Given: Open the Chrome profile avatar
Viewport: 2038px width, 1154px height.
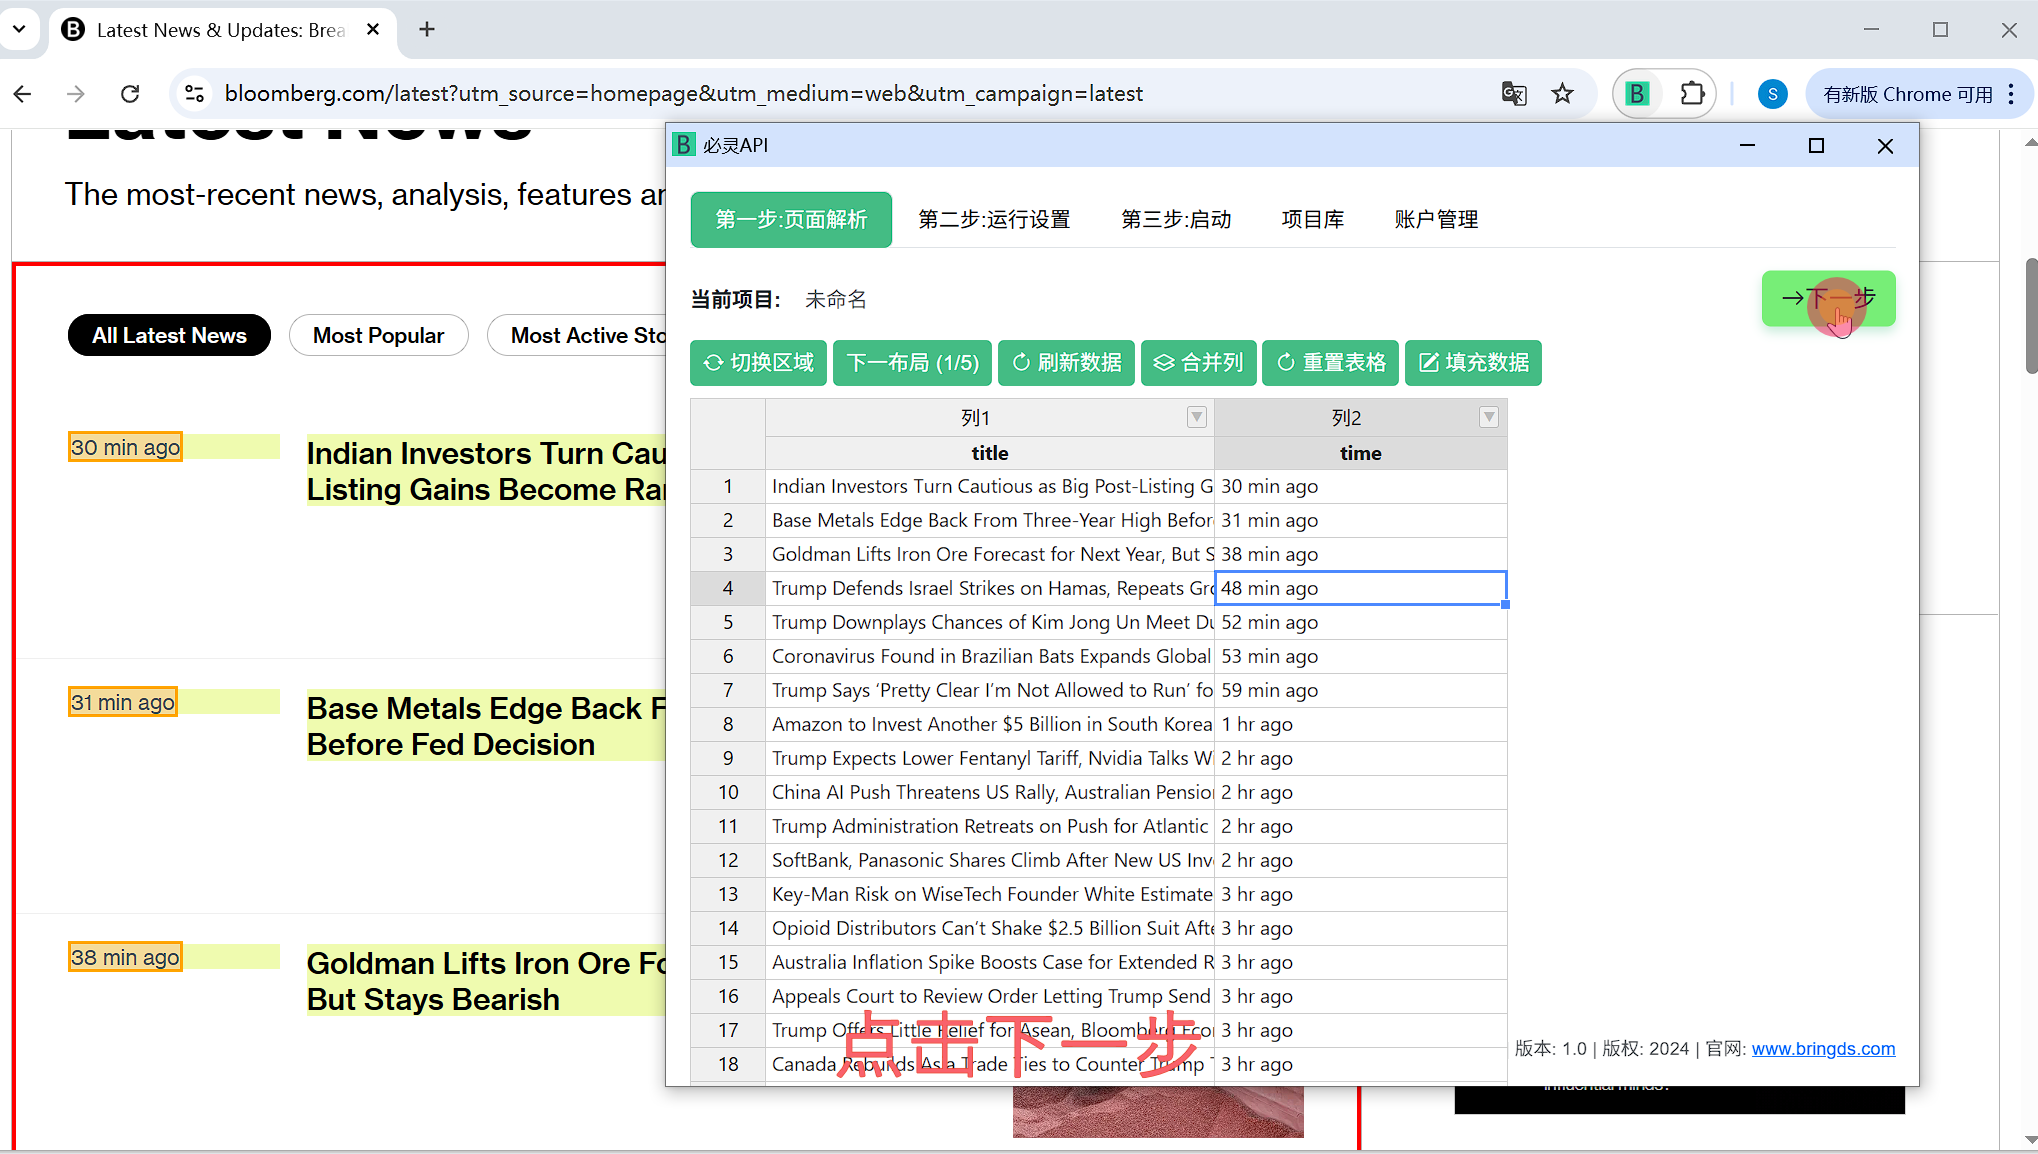Looking at the screenshot, I should point(1772,94).
